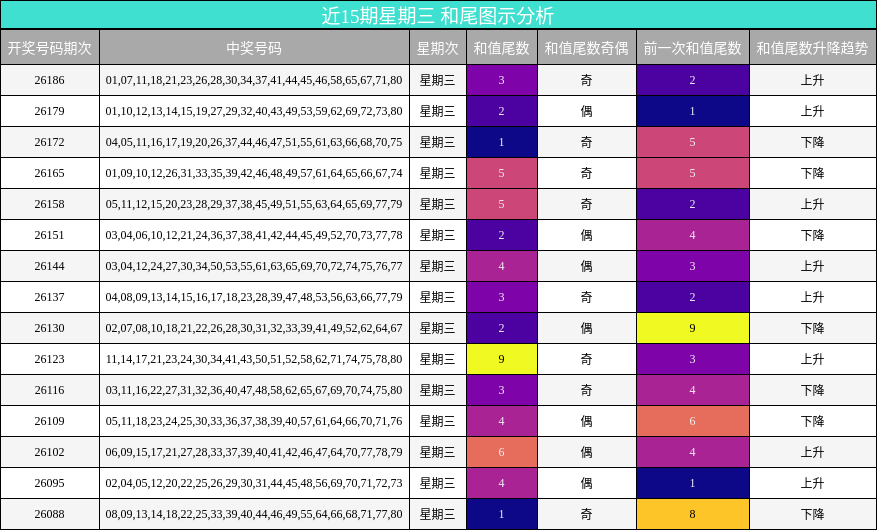Select issue number 26095
Screen dimensions: 877x530
point(50,483)
